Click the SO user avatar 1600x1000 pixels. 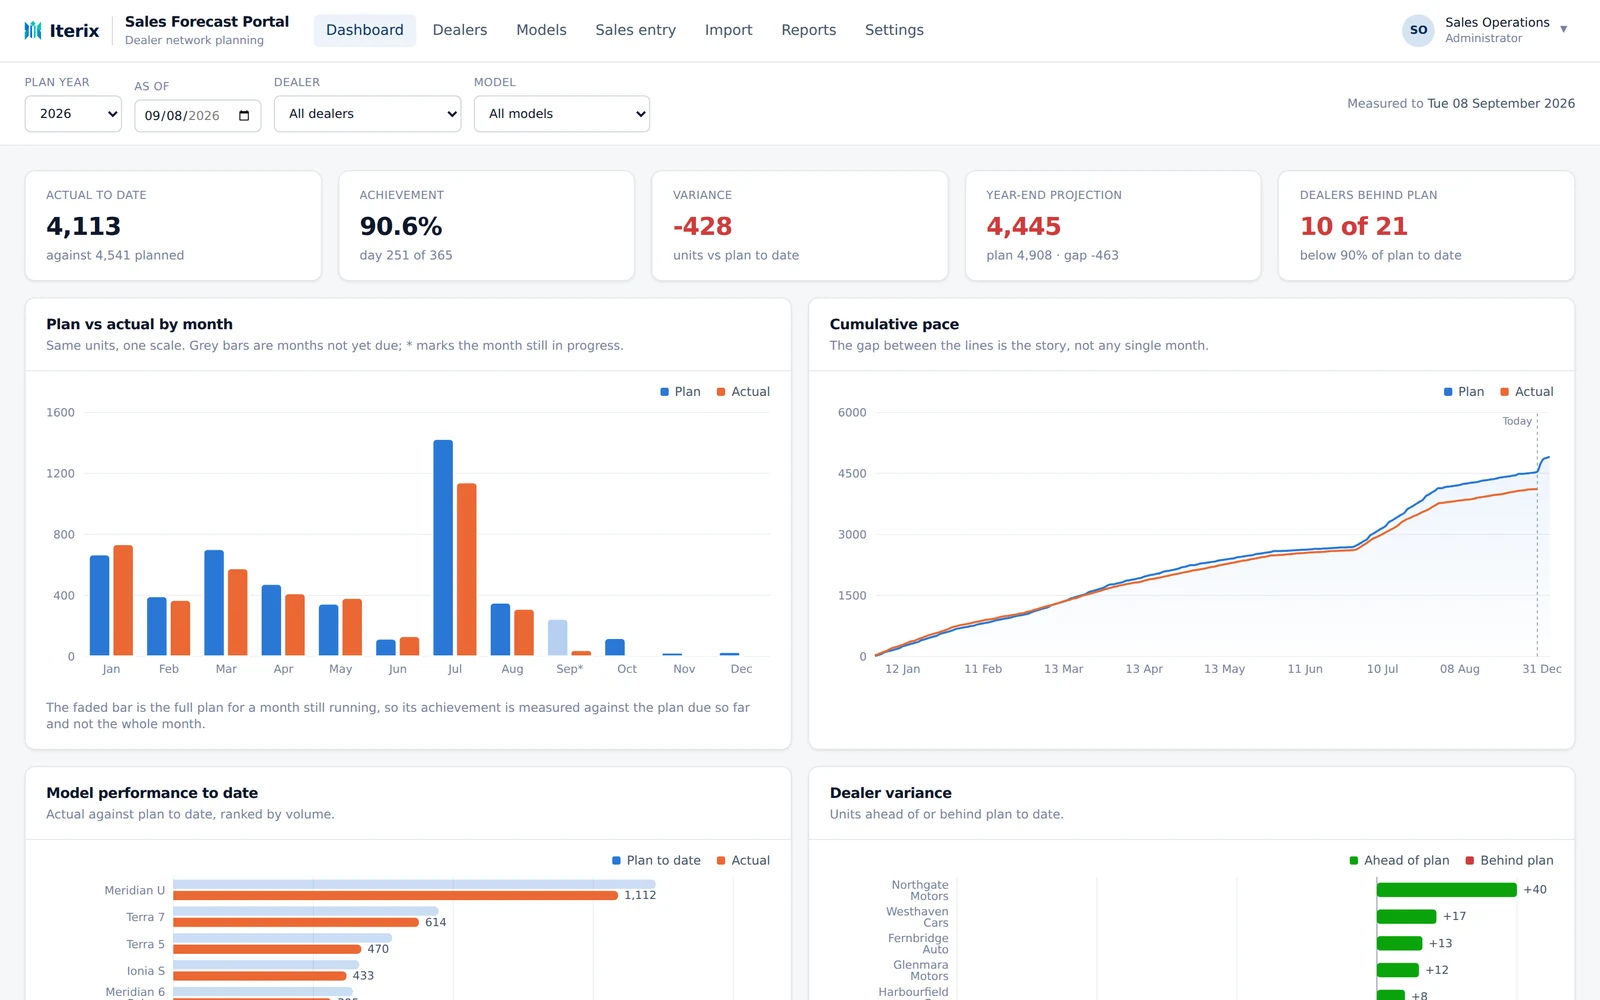(1418, 30)
